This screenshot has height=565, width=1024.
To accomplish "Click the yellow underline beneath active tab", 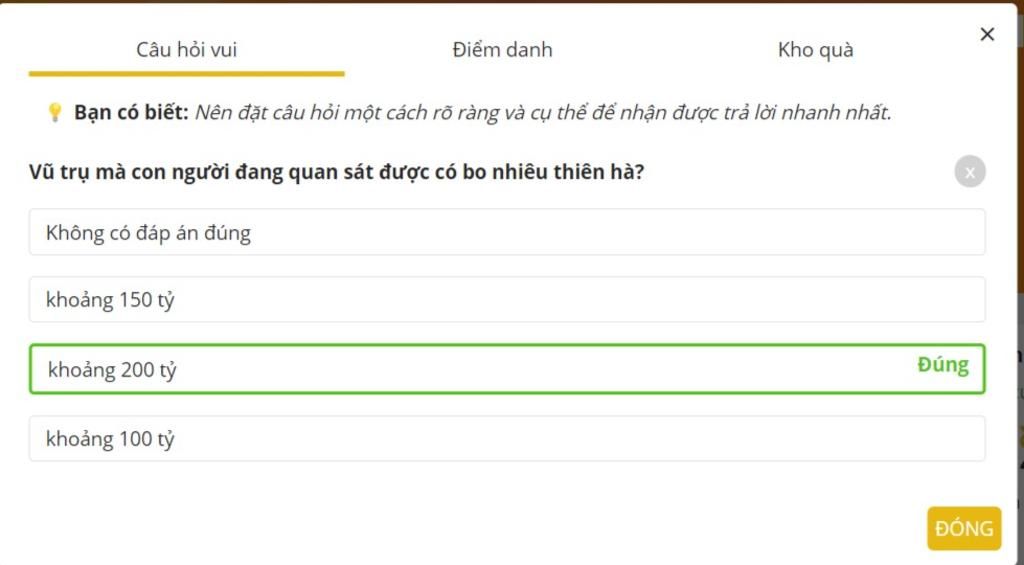I will [x=186, y=74].
